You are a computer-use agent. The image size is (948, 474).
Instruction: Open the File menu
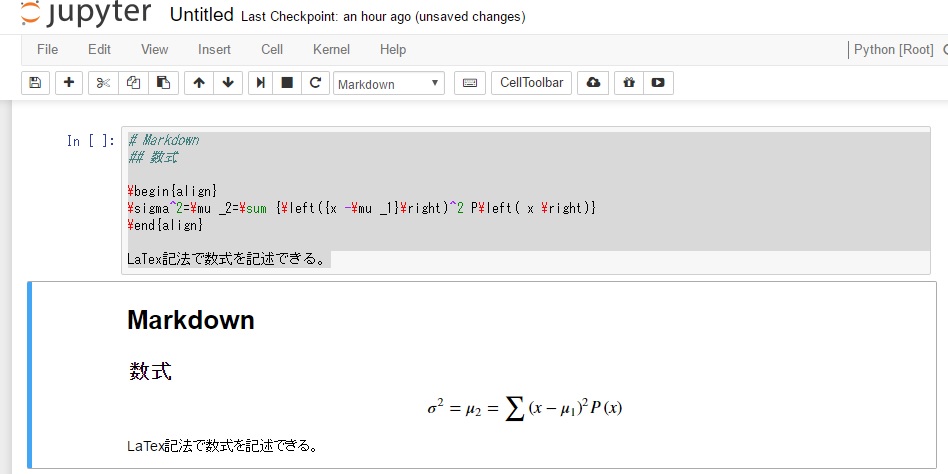pos(47,50)
